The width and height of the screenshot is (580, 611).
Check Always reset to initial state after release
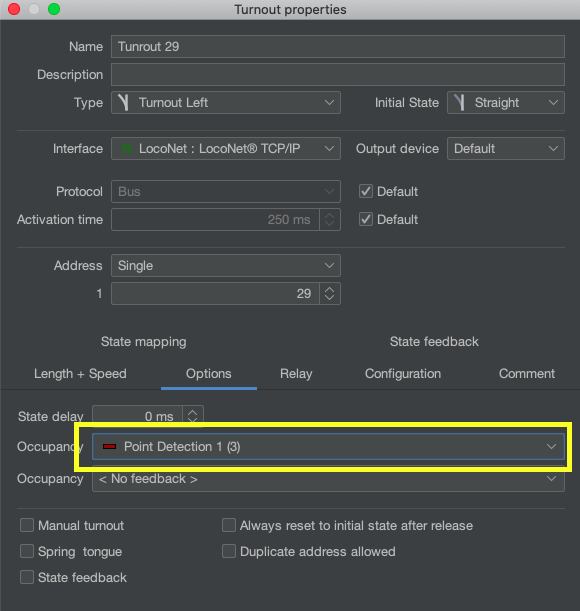pos(229,525)
